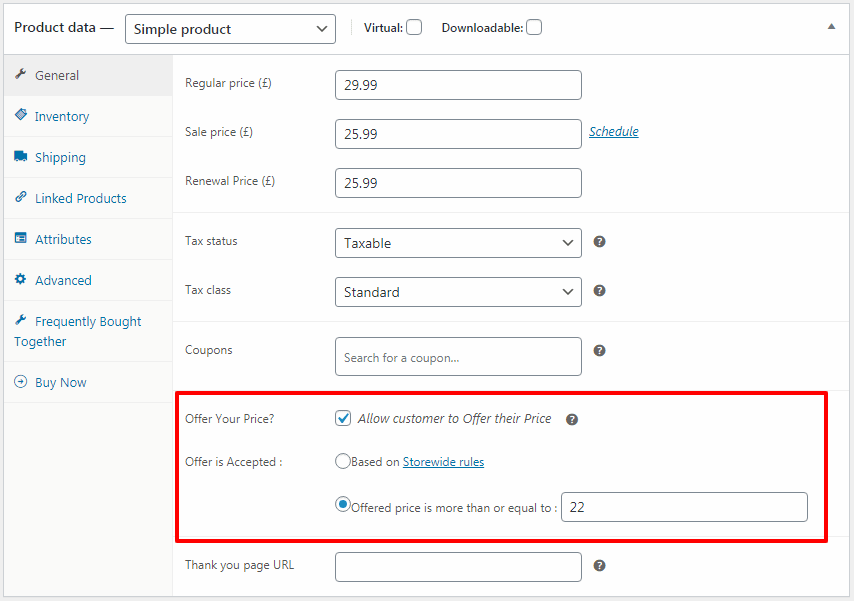Viewport: 854px width, 601px height.
Task: Show help tooltip for Coupons
Action: pyautogui.click(x=599, y=351)
